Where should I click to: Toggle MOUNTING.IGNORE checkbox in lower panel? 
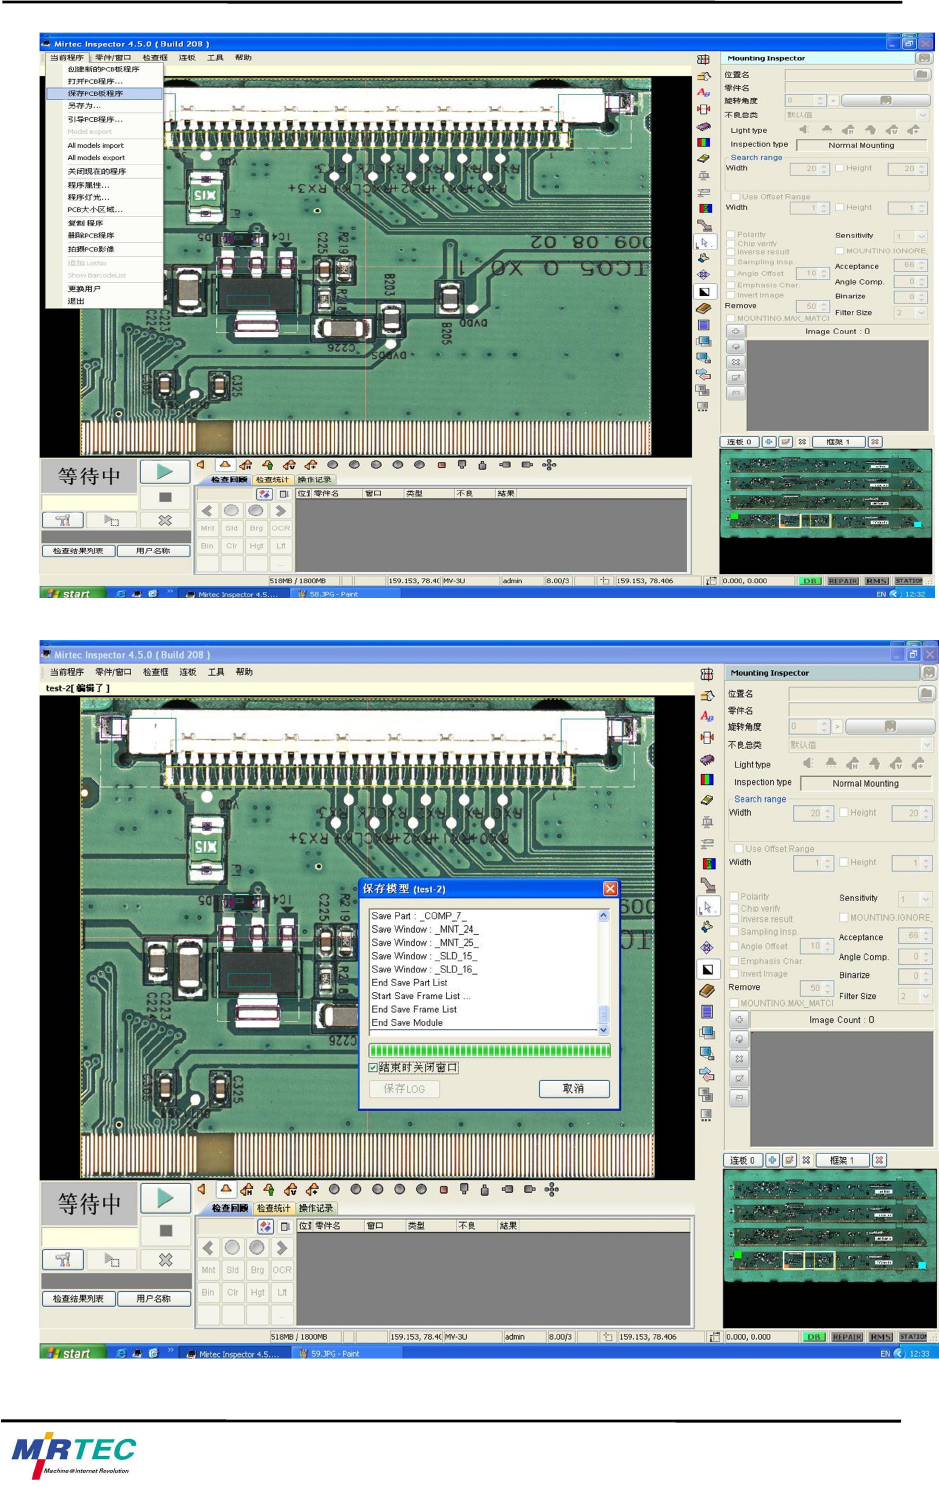point(844,917)
